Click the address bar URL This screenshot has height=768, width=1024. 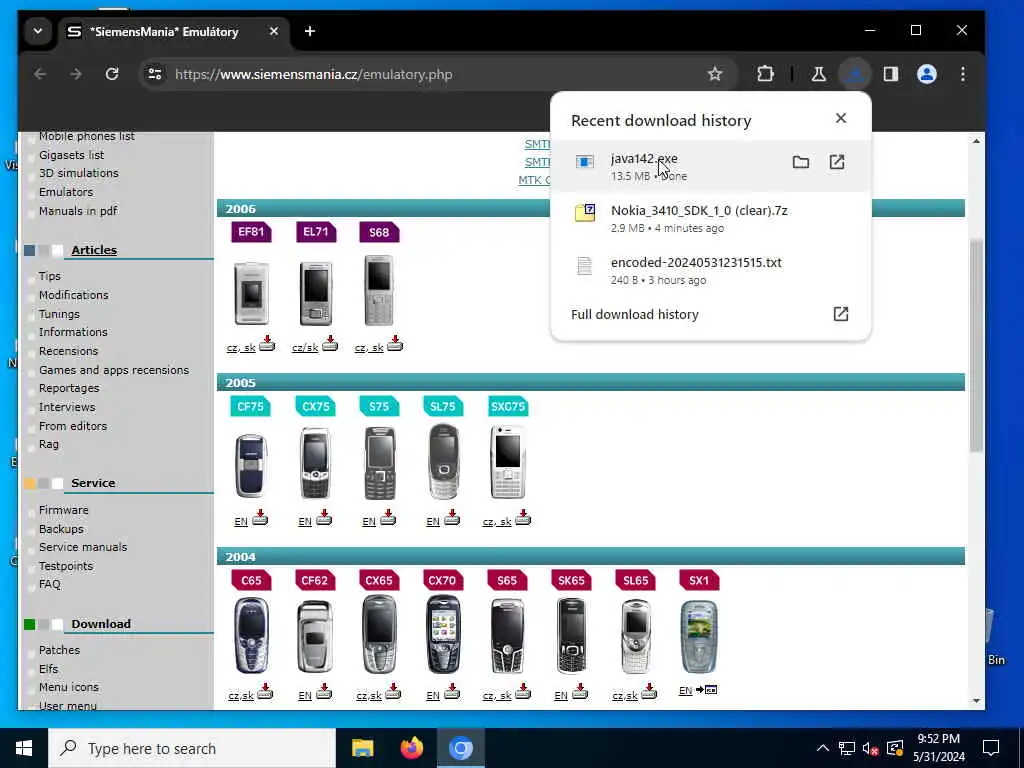pyautogui.click(x=313, y=74)
